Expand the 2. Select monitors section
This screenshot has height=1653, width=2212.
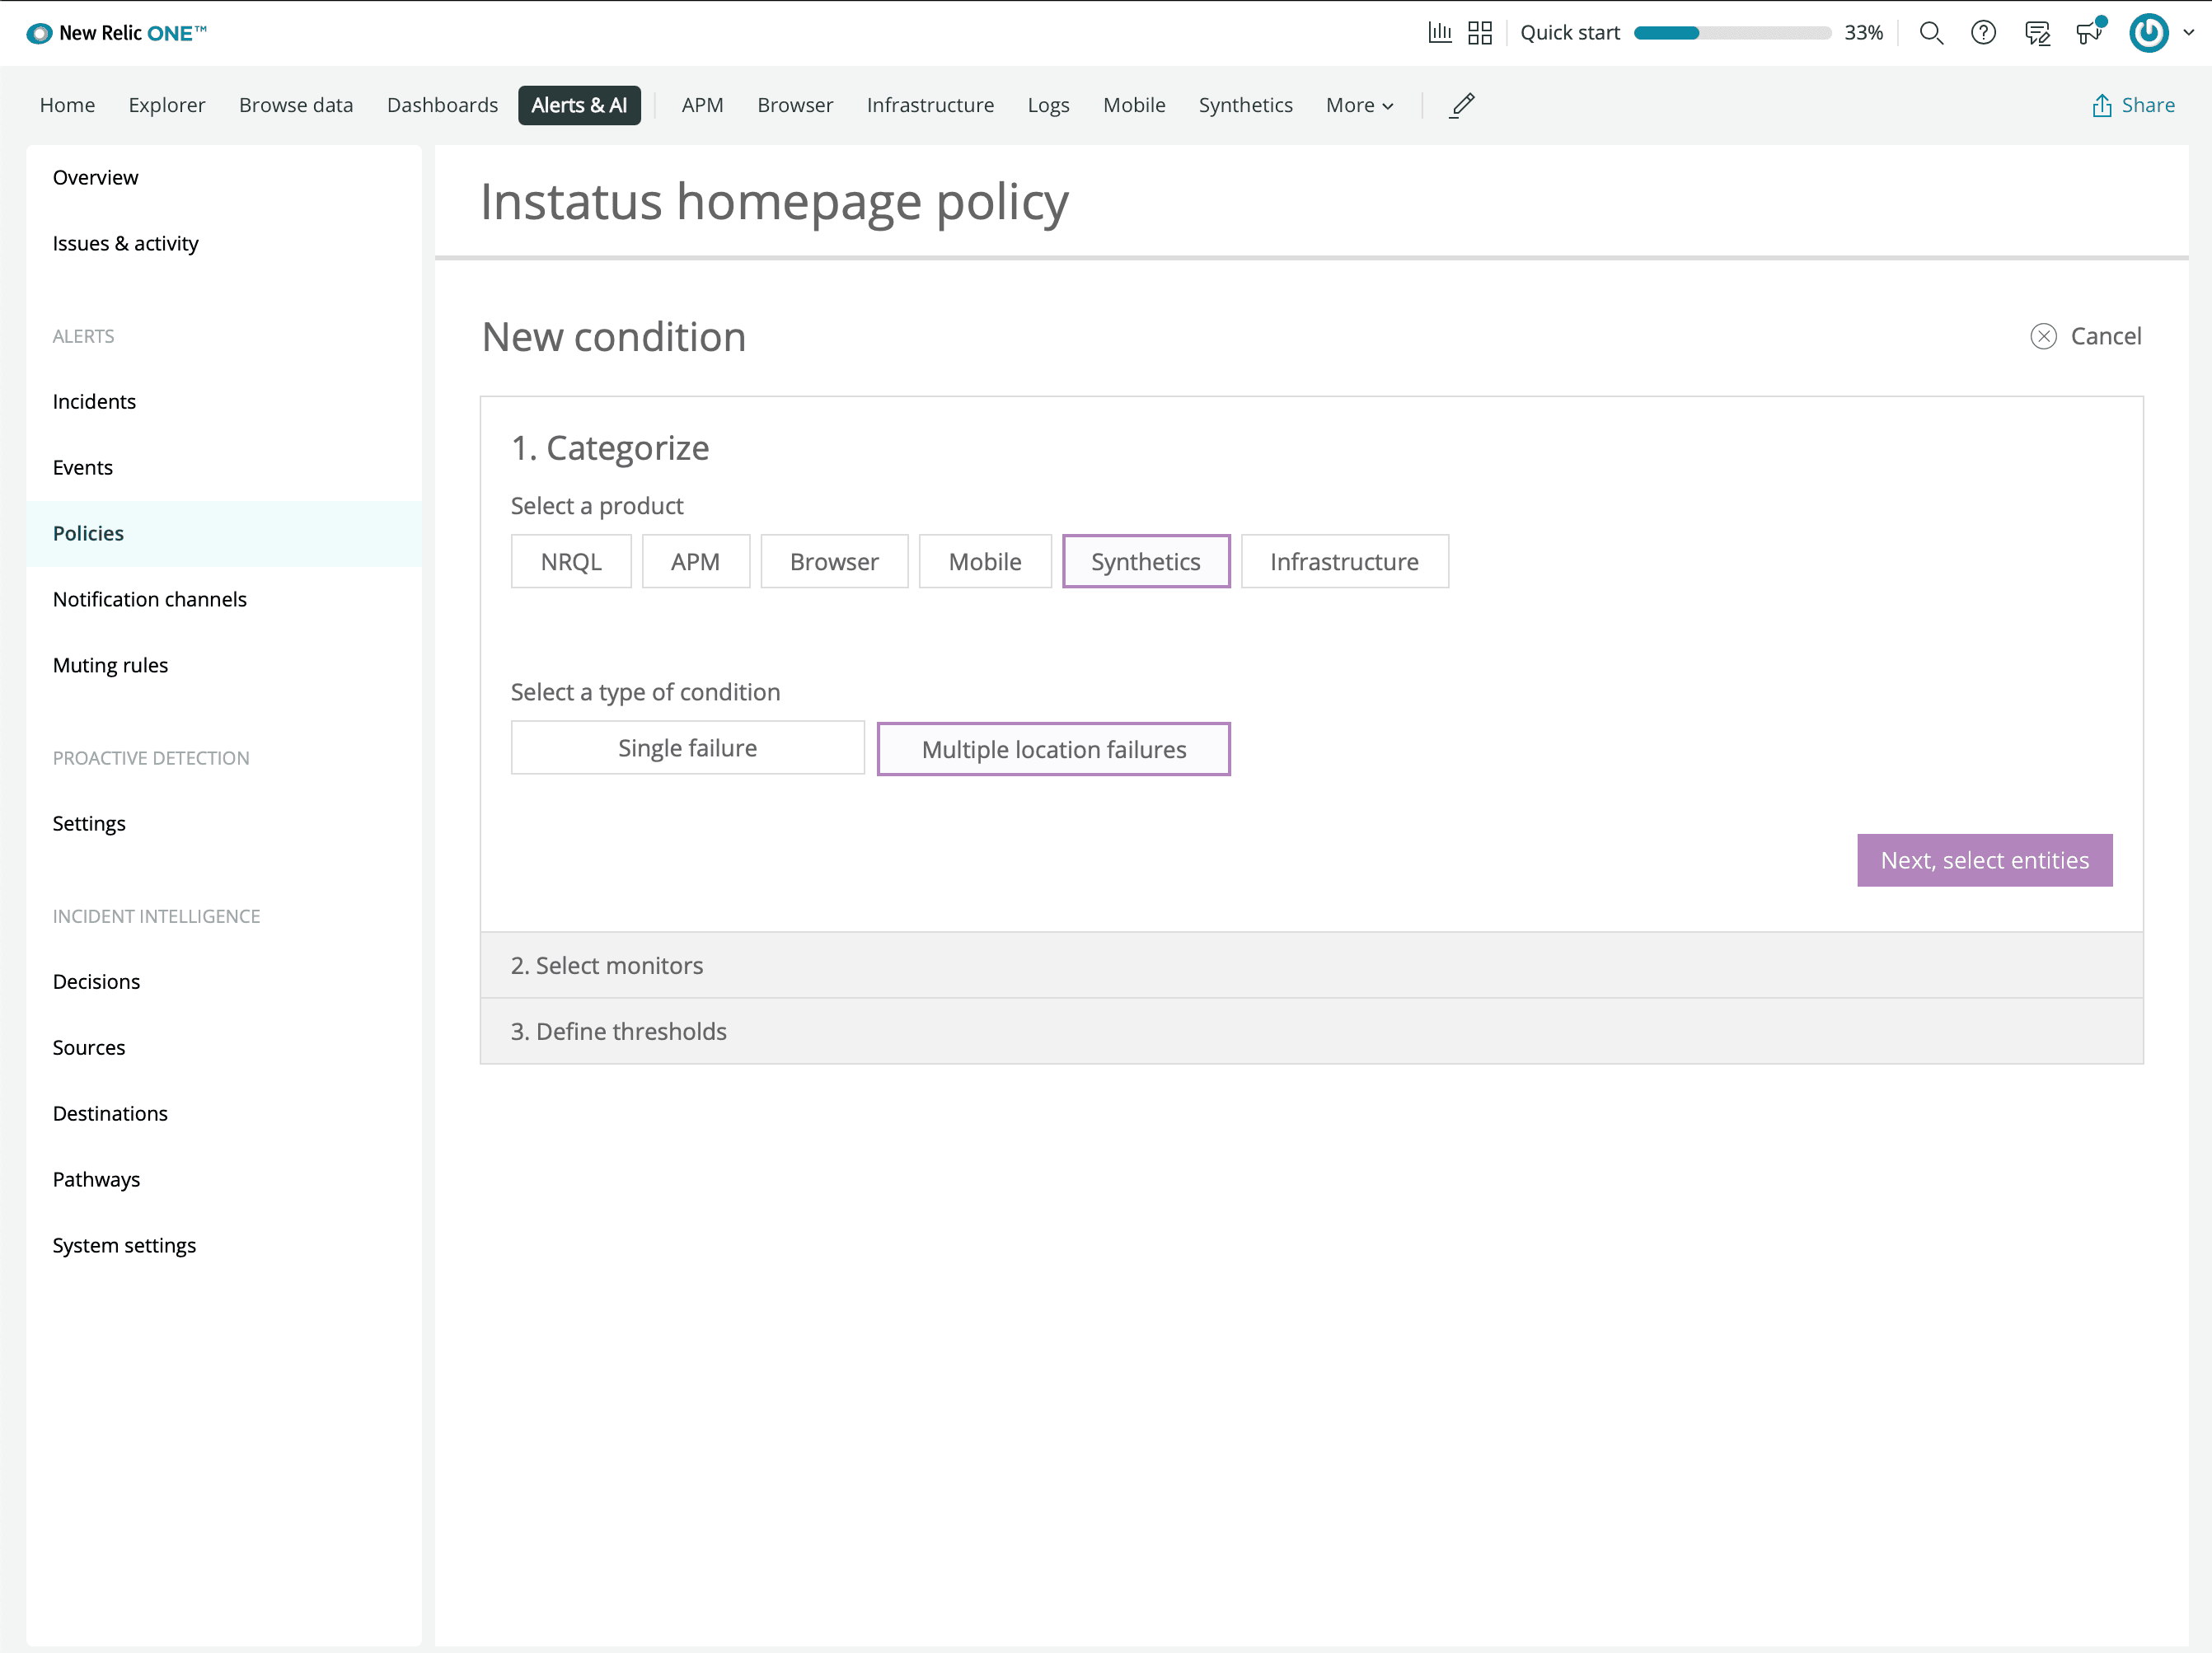point(1311,965)
